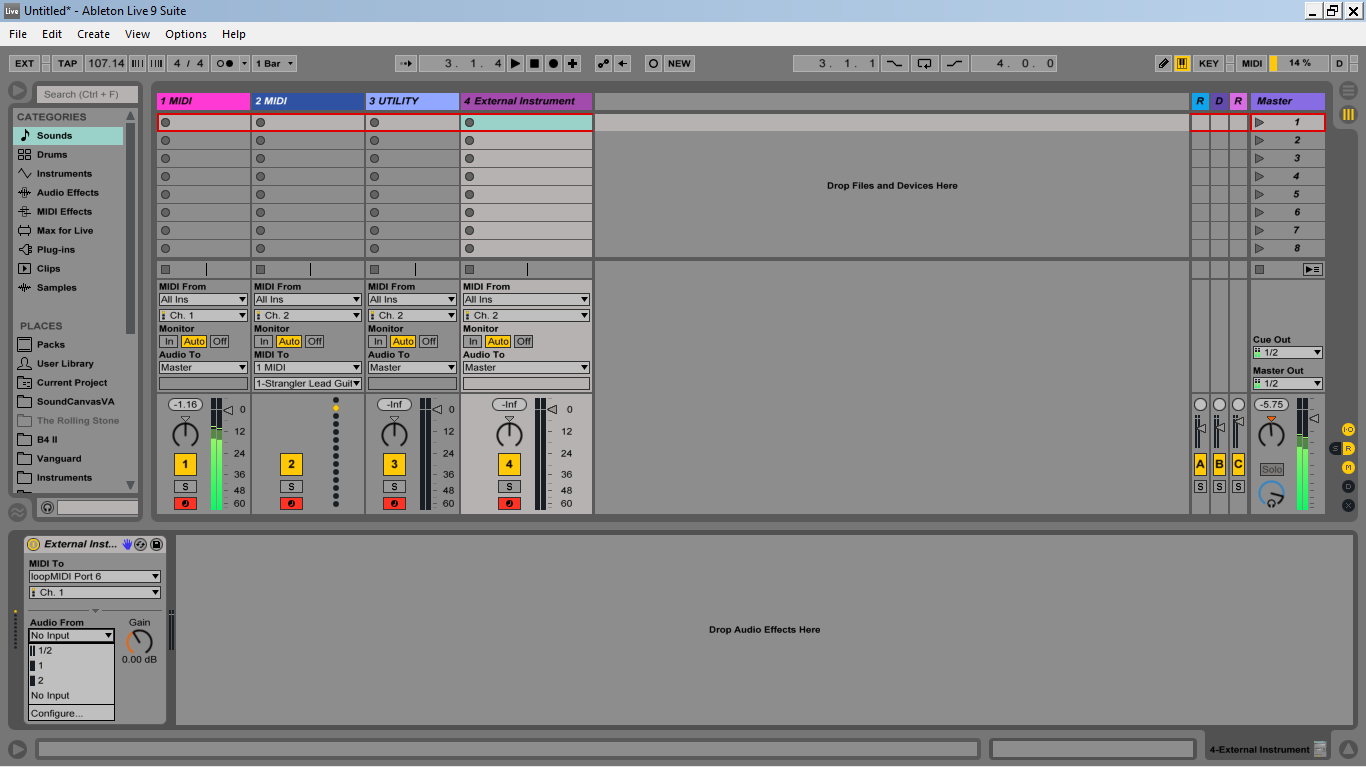Open MIDI To dropdown on track 2 MIDI

[307, 367]
